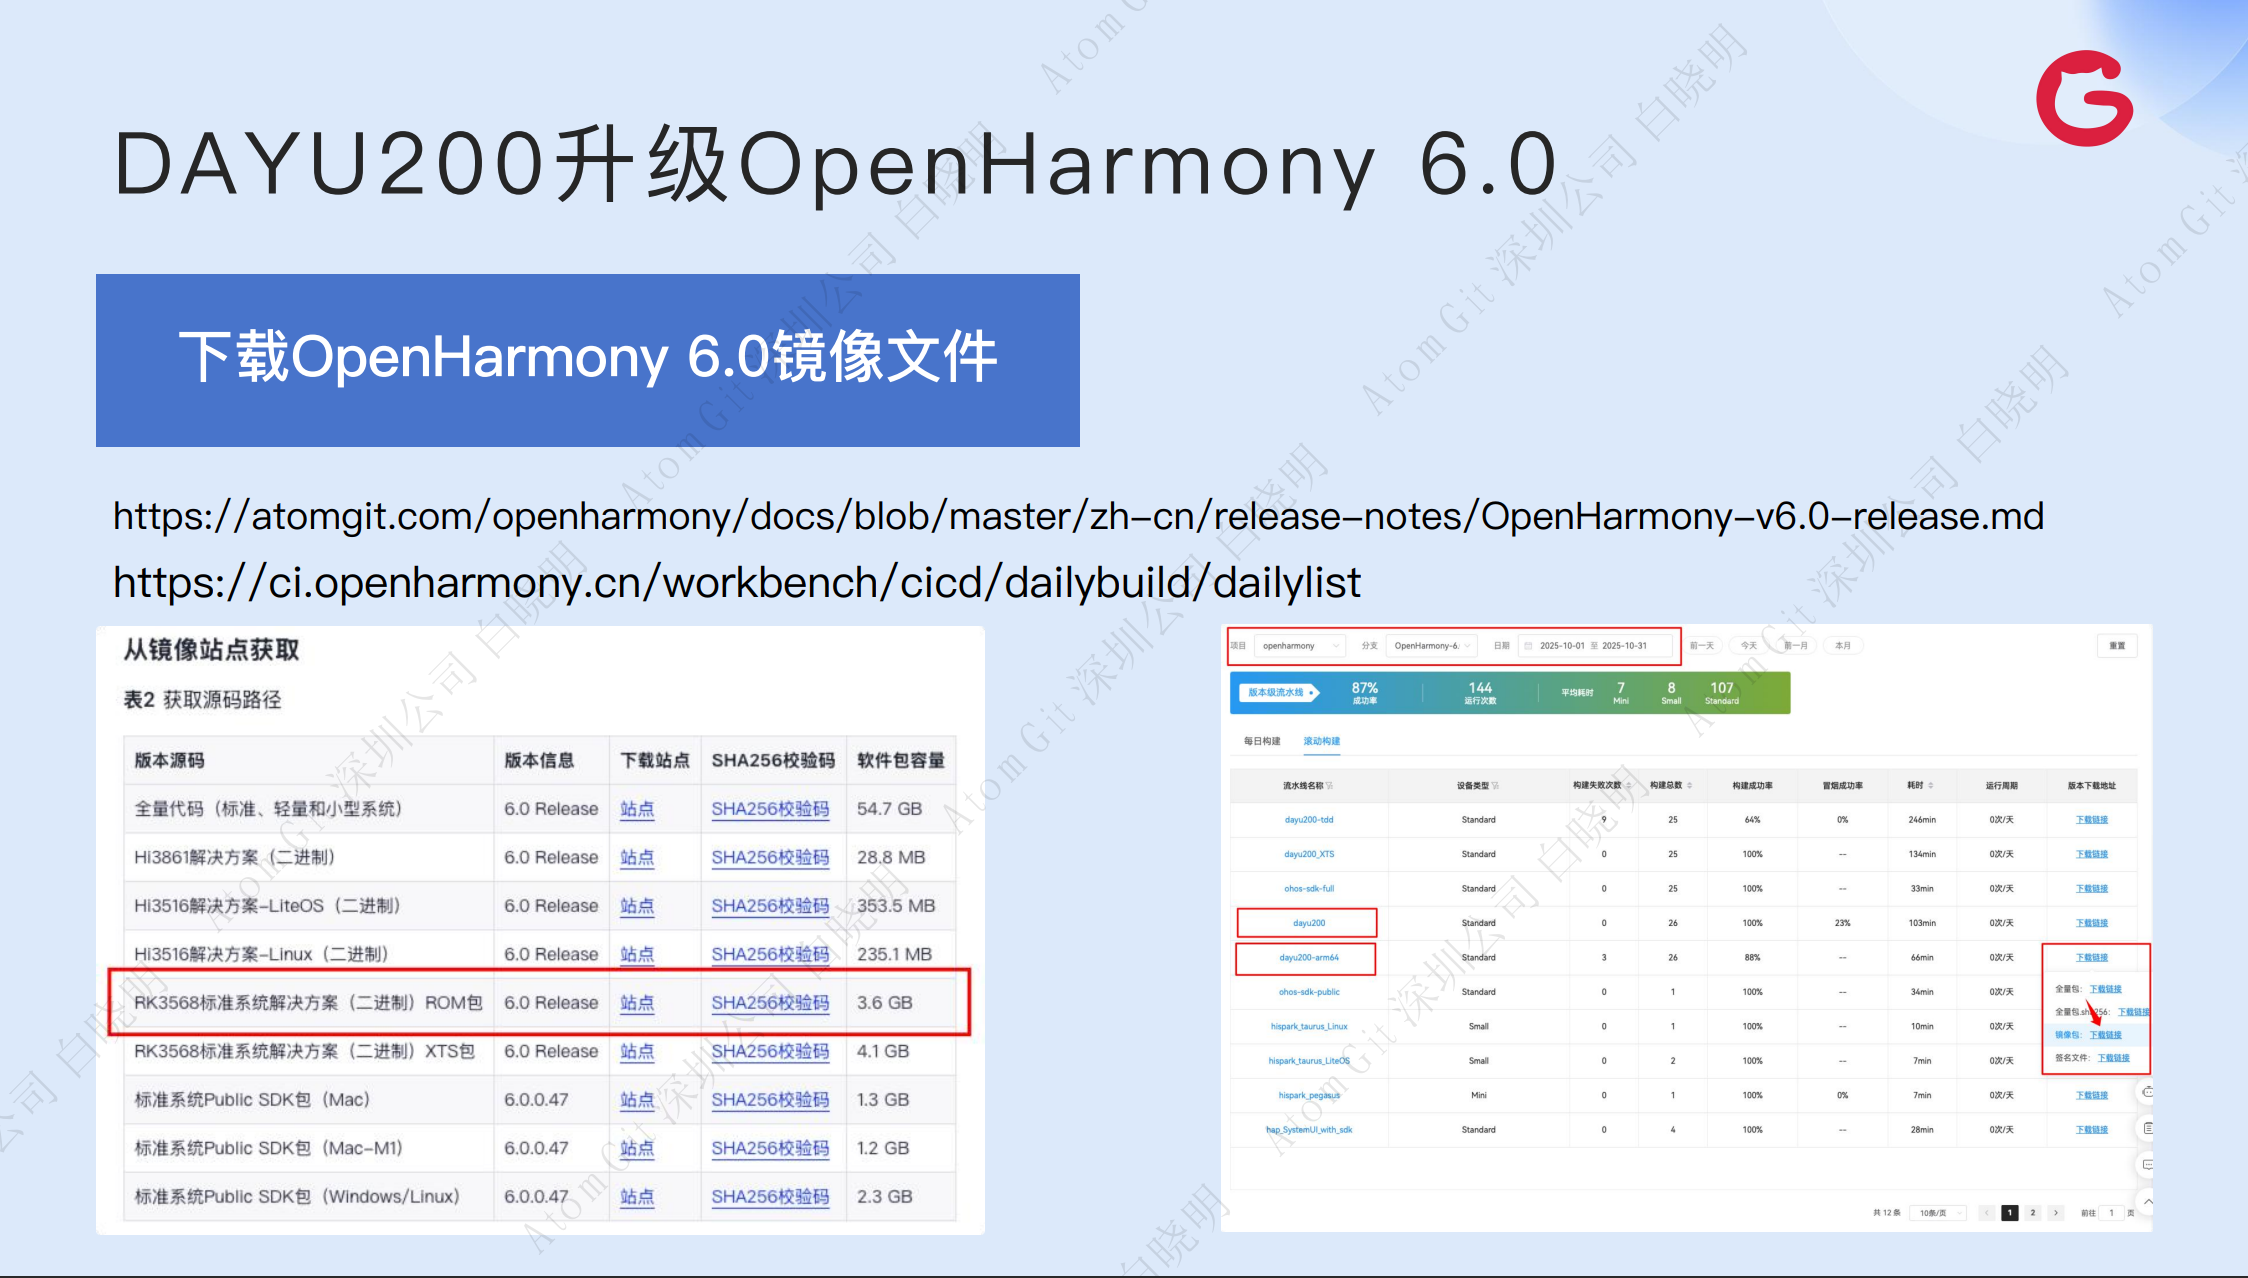Toggle the 版本级流水线 pipeline switch
Viewport: 2248px width, 1278px height.
click(1280, 692)
